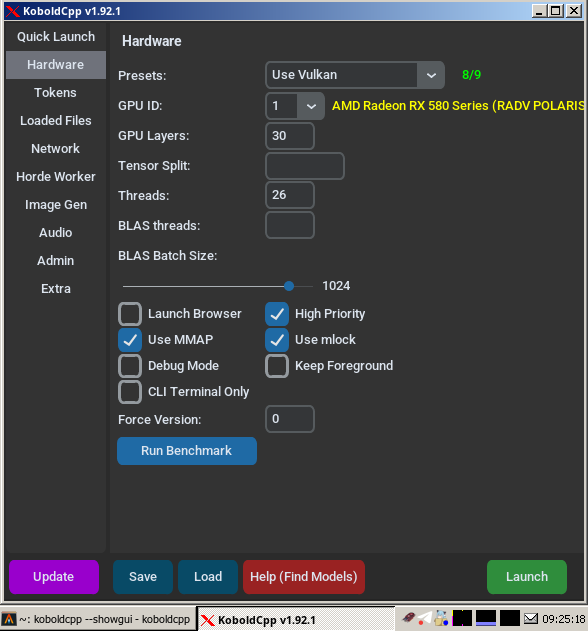Switch to the Tokens tab
Viewport: 588px width, 631px height.
56,93
